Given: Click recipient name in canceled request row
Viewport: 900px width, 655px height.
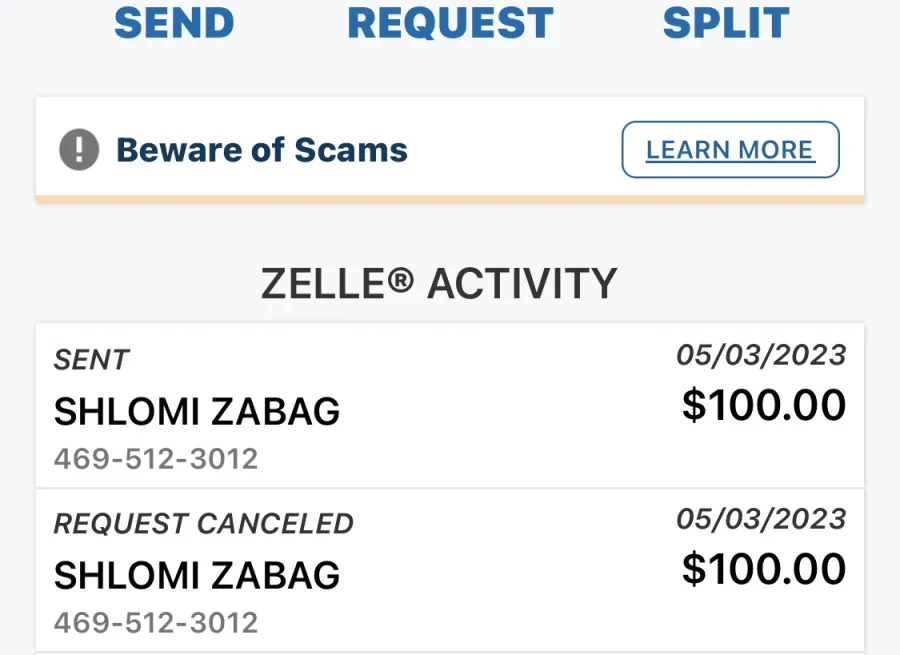Looking at the screenshot, I should [x=197, y=575].
